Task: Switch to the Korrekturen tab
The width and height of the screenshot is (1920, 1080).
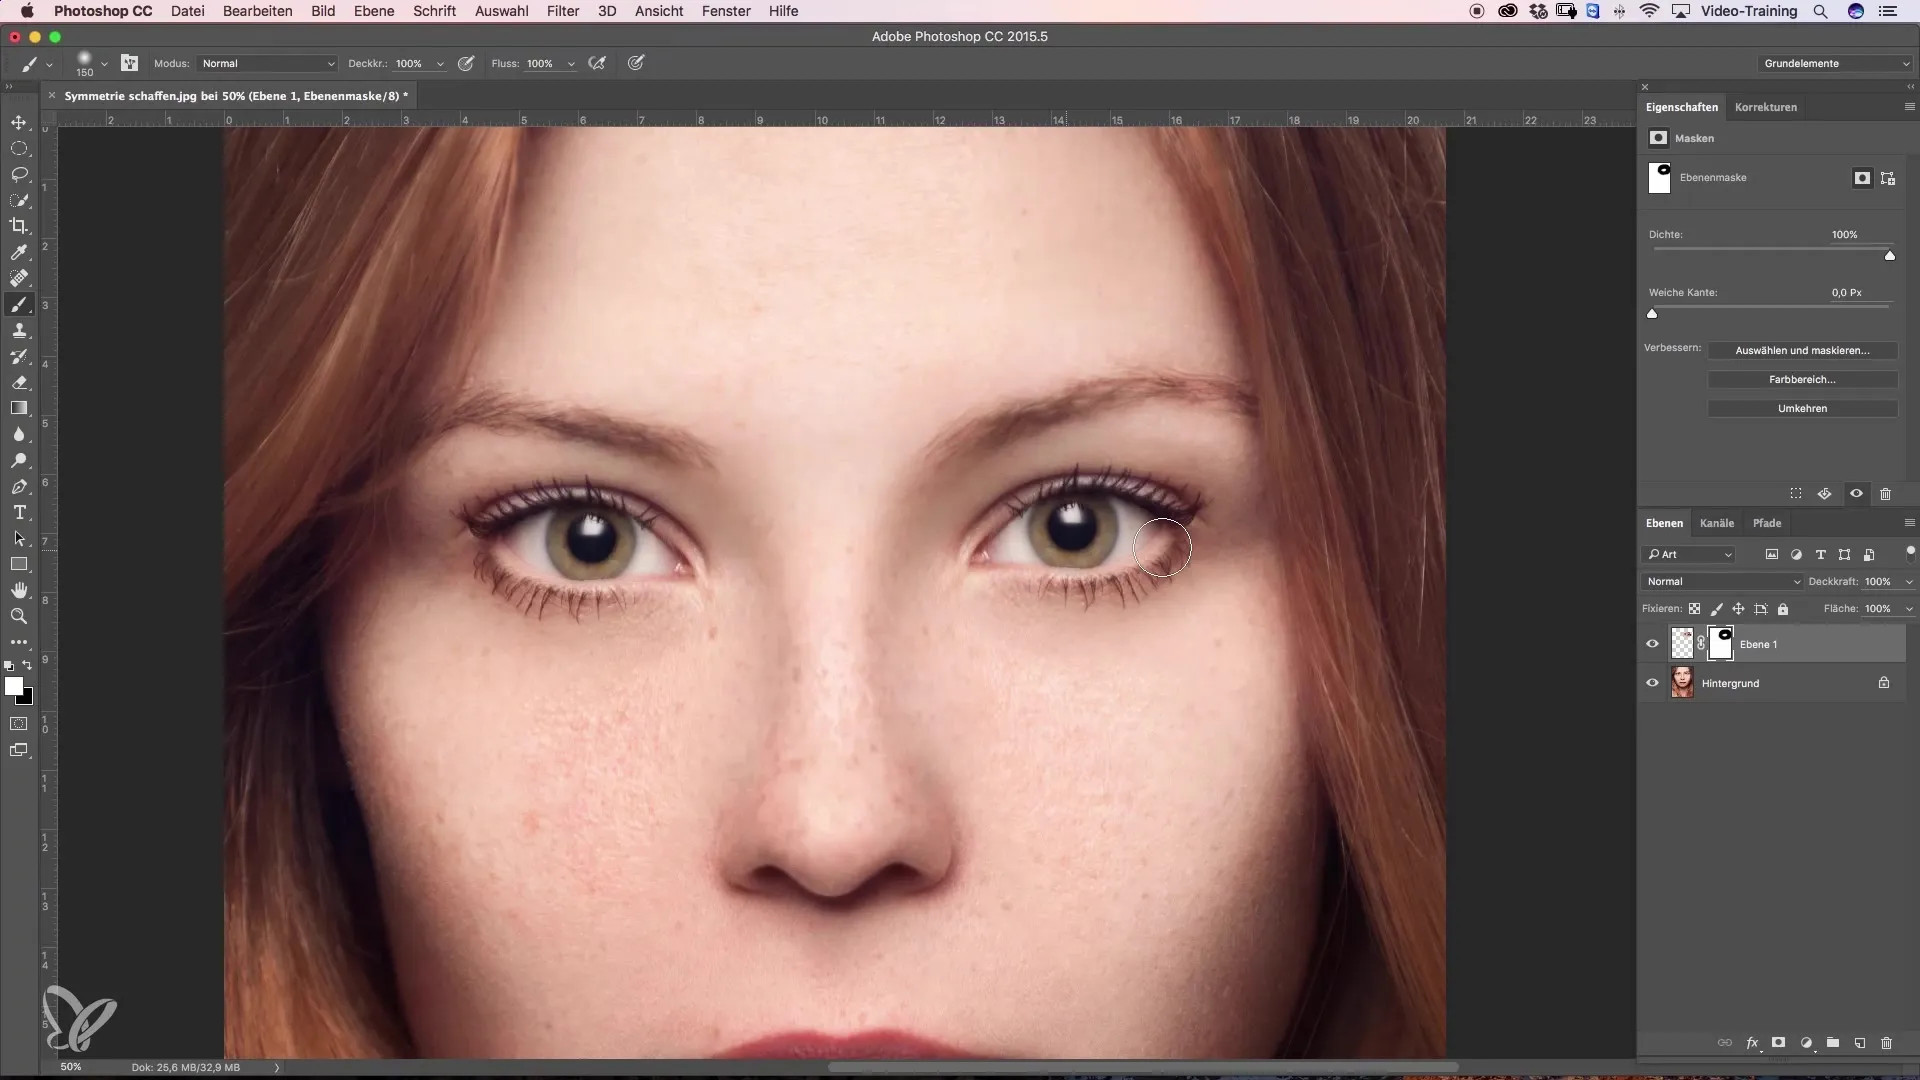Action: pos(1766,107)
